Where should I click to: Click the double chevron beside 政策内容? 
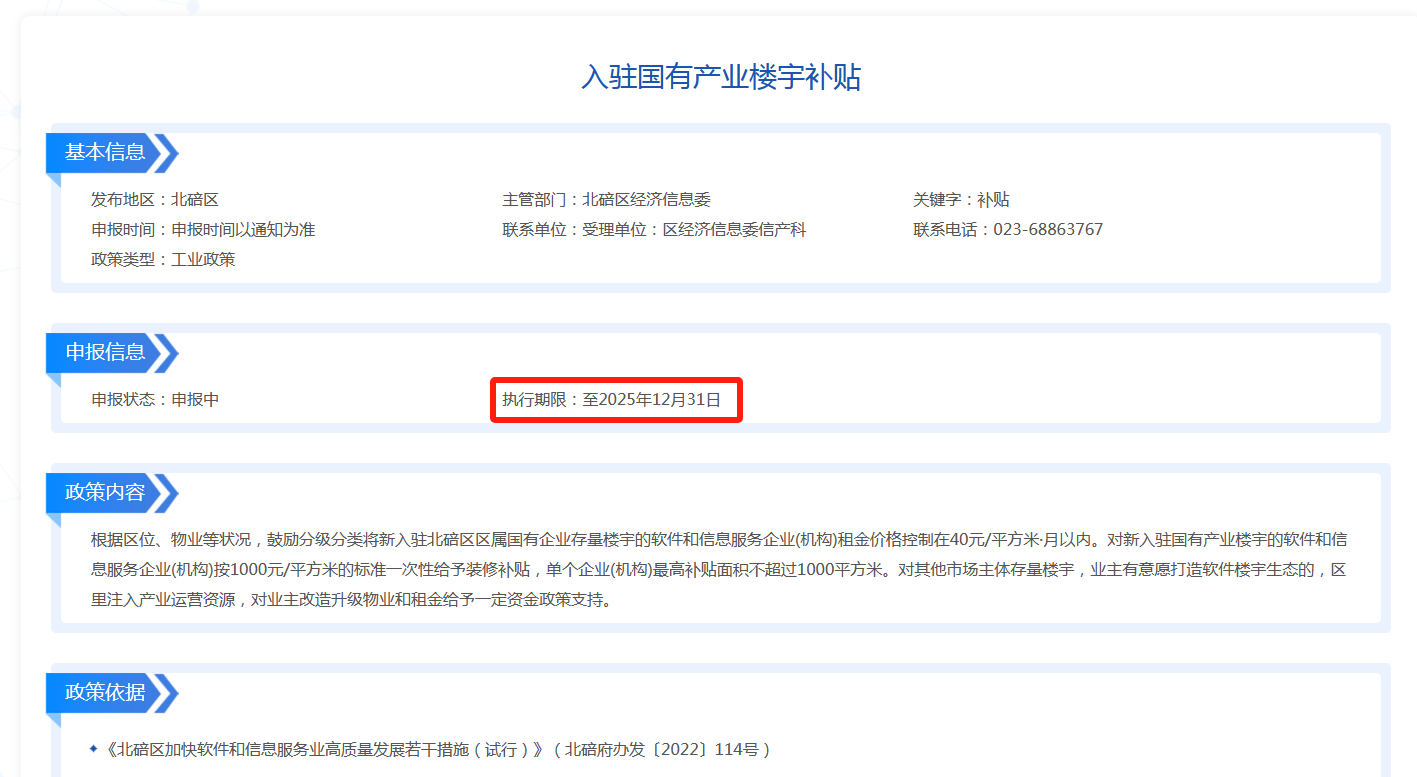(167, 493)
